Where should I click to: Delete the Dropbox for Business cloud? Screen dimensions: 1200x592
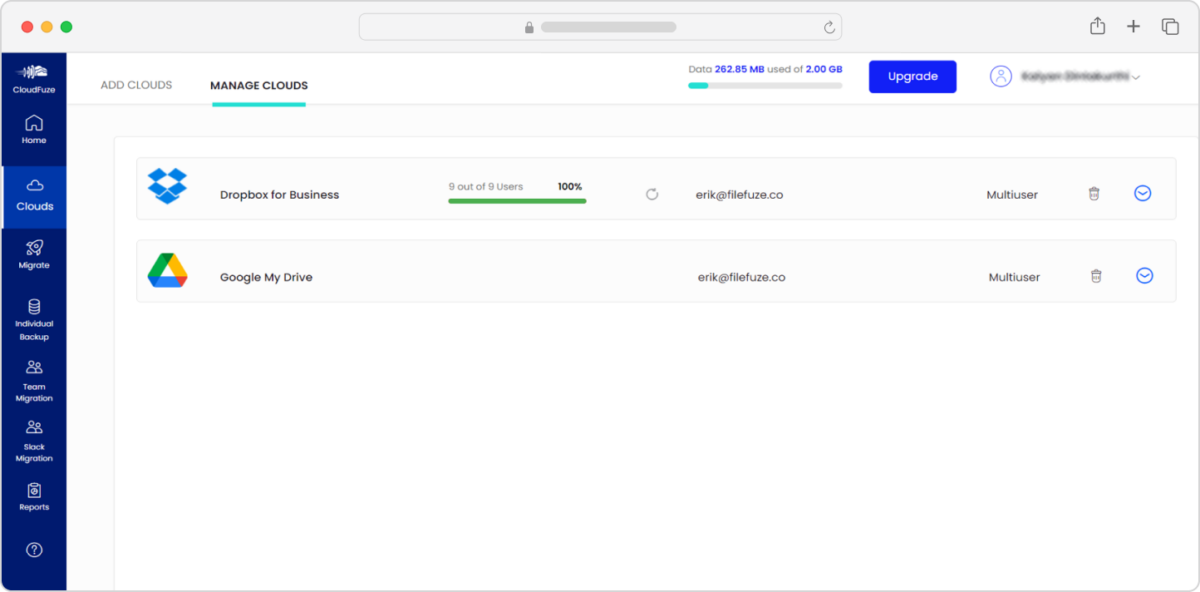pos(1095,194)
